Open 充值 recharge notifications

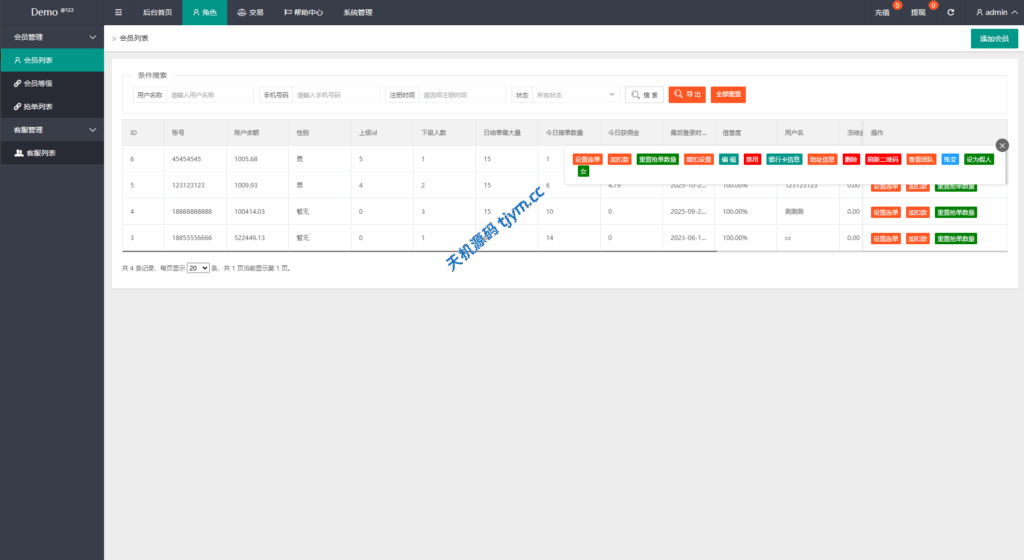[882, 12]
